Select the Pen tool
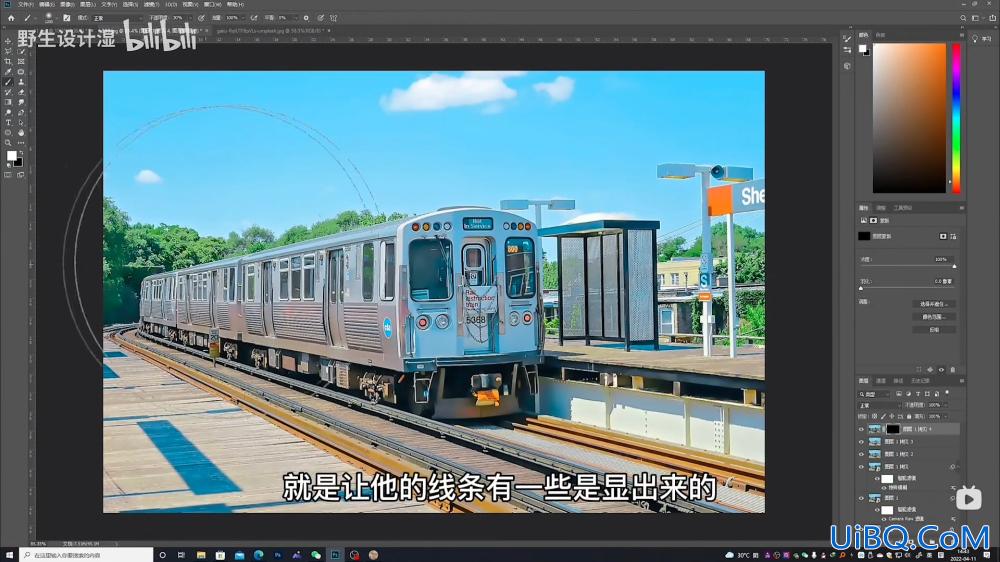Viewport: 1000px width, 562px height. (x=21, y=112)
